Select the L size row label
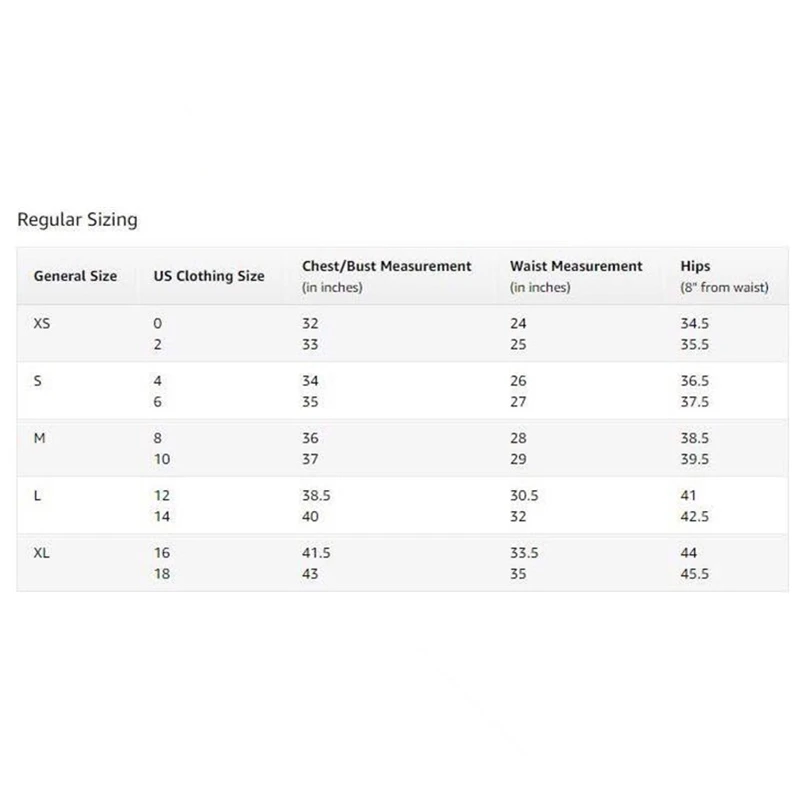The width and height of the screenshot is (800, 800). coord(37,495)
